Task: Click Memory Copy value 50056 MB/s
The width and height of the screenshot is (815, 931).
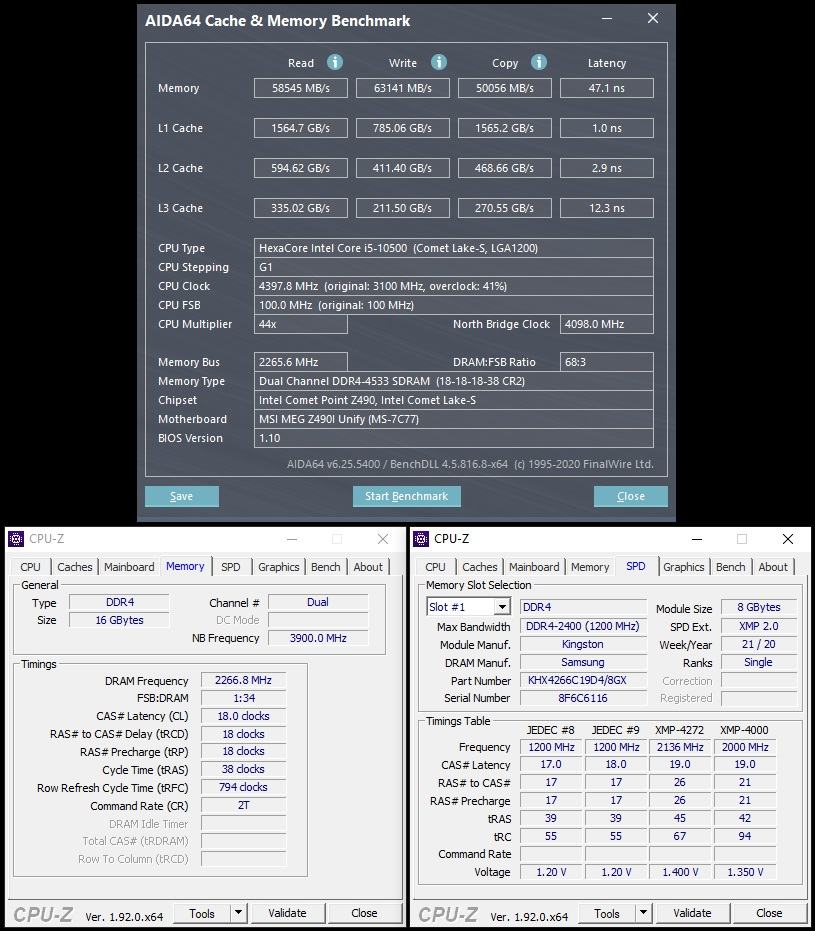Action: click(x=505, y=88)
